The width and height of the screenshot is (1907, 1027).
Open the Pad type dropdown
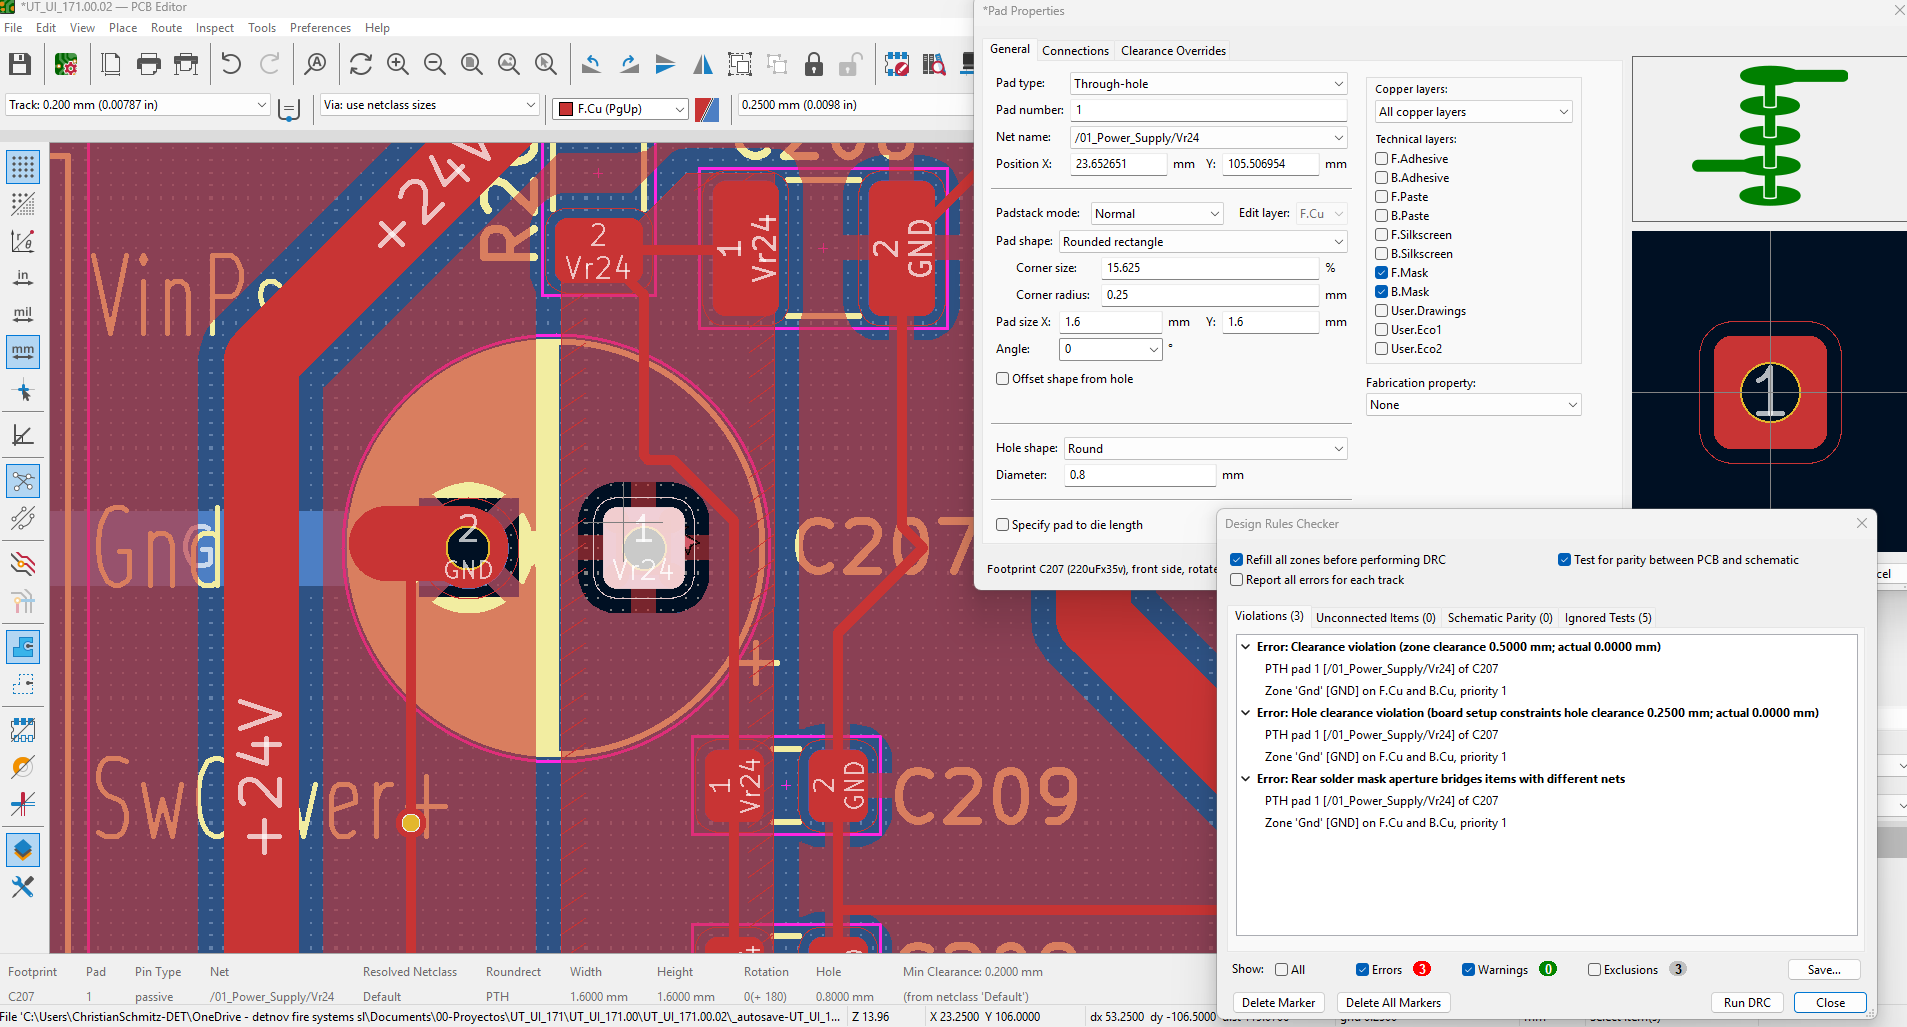point(1208,84)
